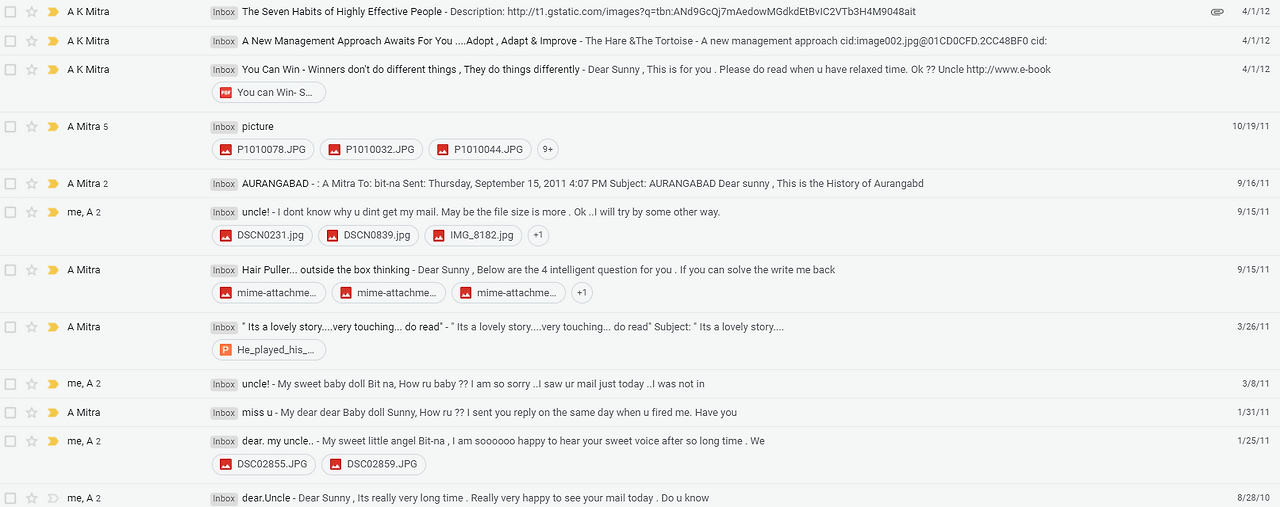The width and height of the screenshot is (1280, 507).
Task: Star the 'You Can Win' email
Action: 31,70
